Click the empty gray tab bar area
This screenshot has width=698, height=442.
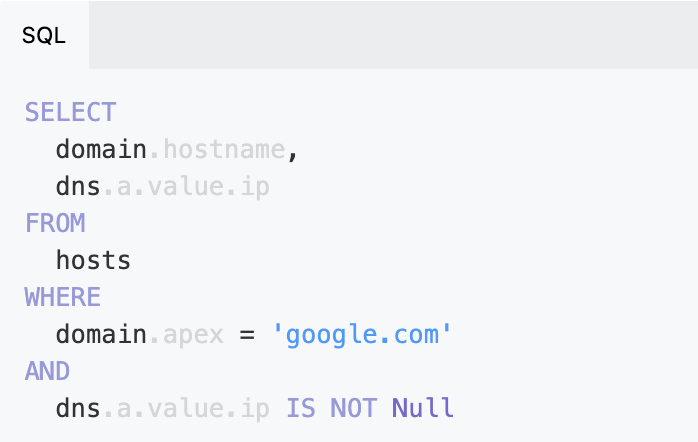coord(394,35)
